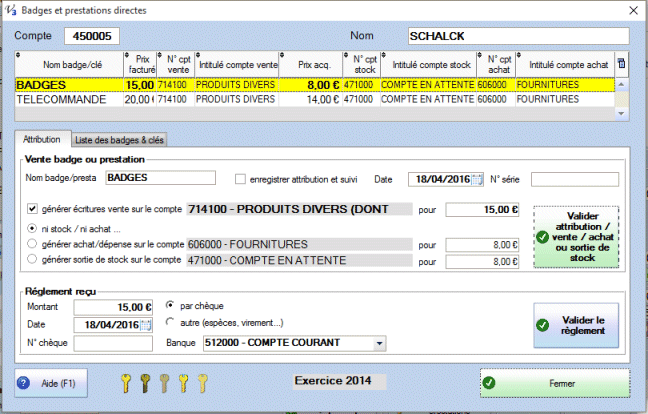Expand the Banque 512000 dropdown

pos(377,345)
